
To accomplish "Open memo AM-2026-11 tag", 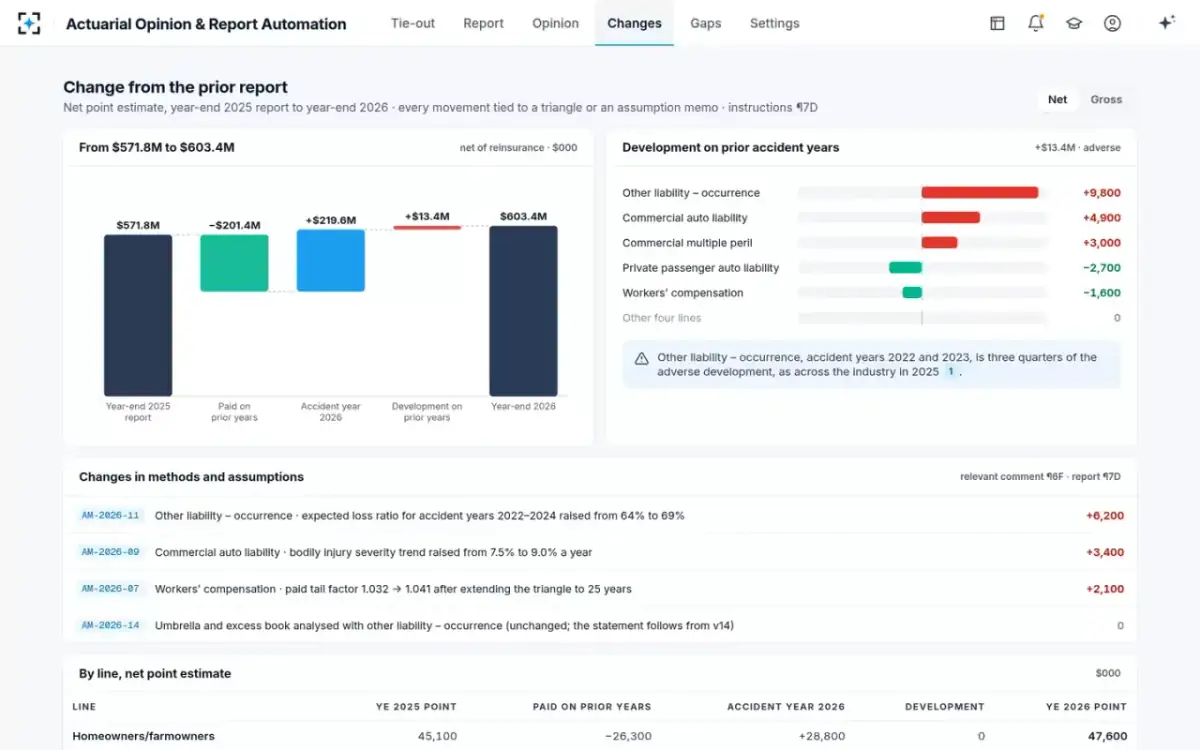I will click(x=110, y=516).
